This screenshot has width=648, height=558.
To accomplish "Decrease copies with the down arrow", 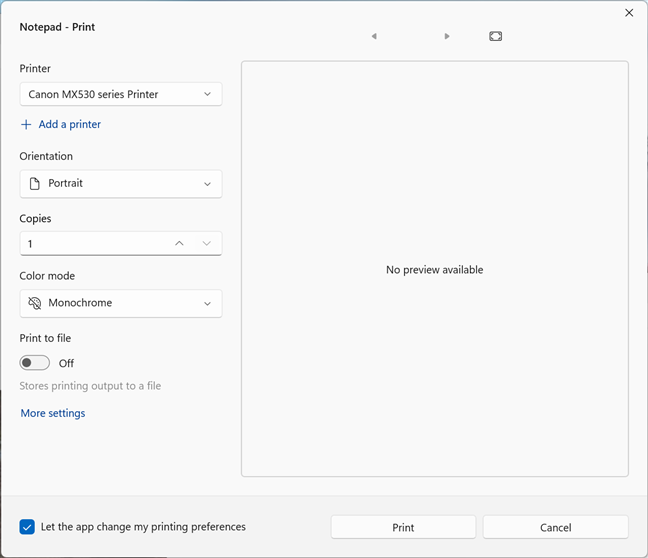I will 207,243.
